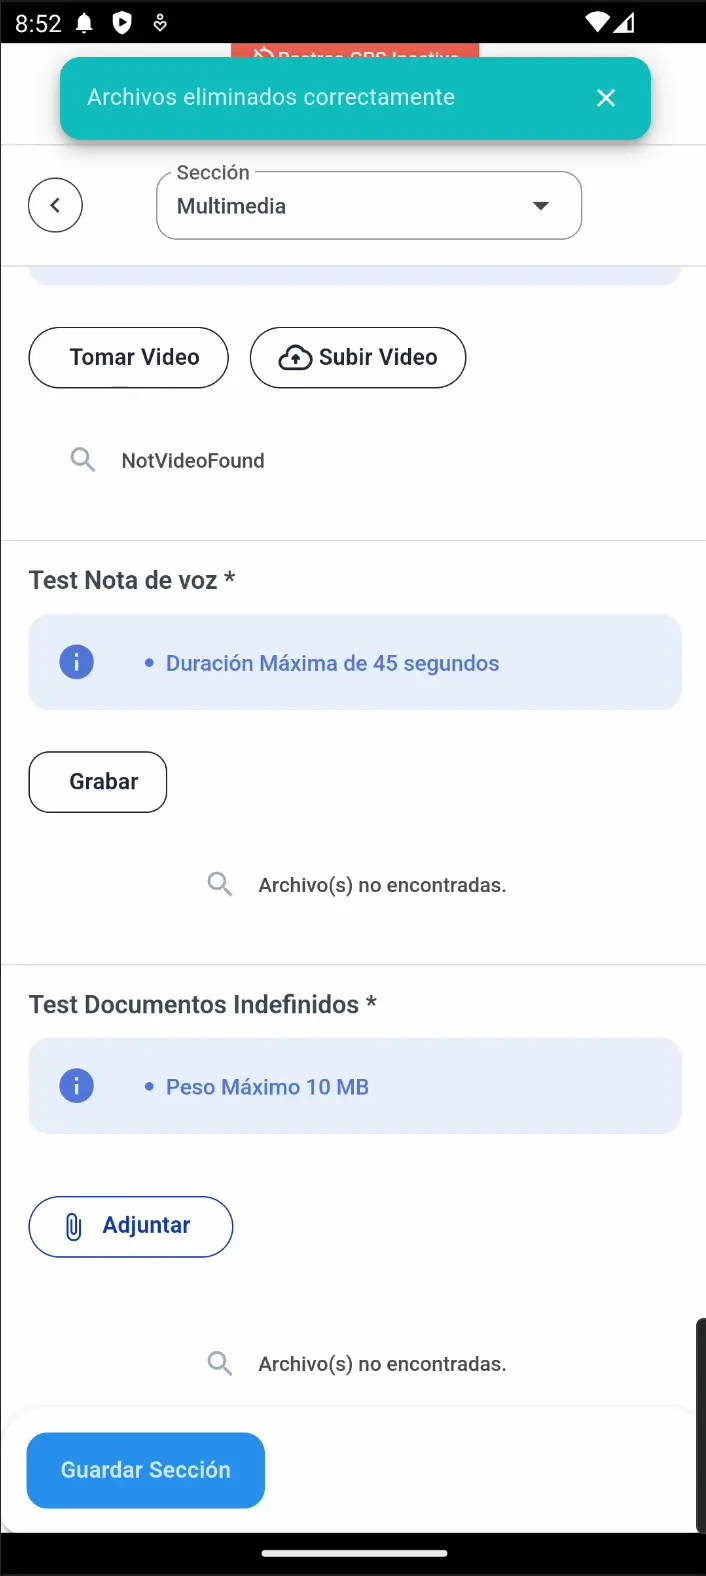
Task: Click the paperclip icon in Adjuntar
Action: [74, 1227]
